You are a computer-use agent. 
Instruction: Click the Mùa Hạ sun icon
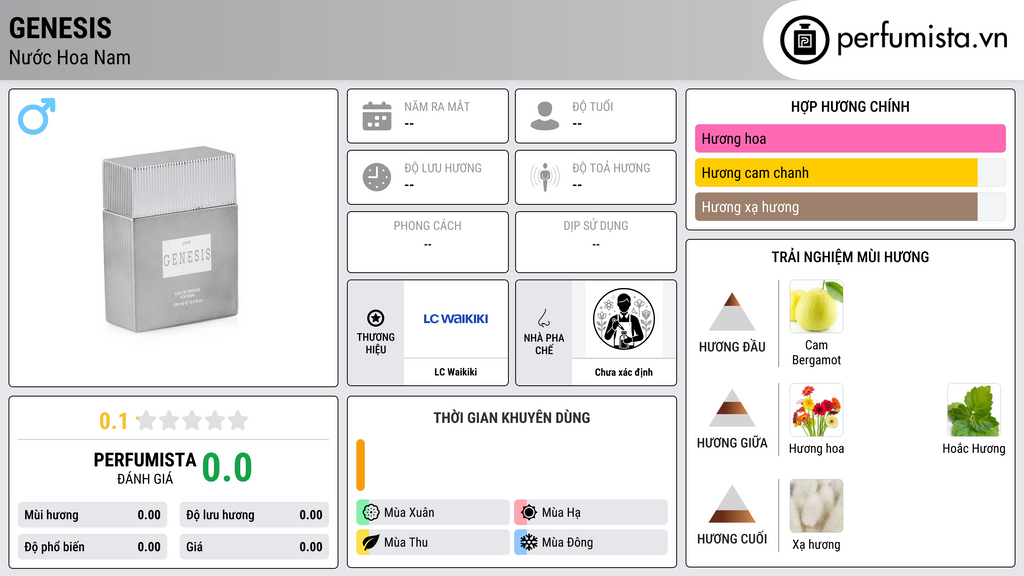coord(529,513)
